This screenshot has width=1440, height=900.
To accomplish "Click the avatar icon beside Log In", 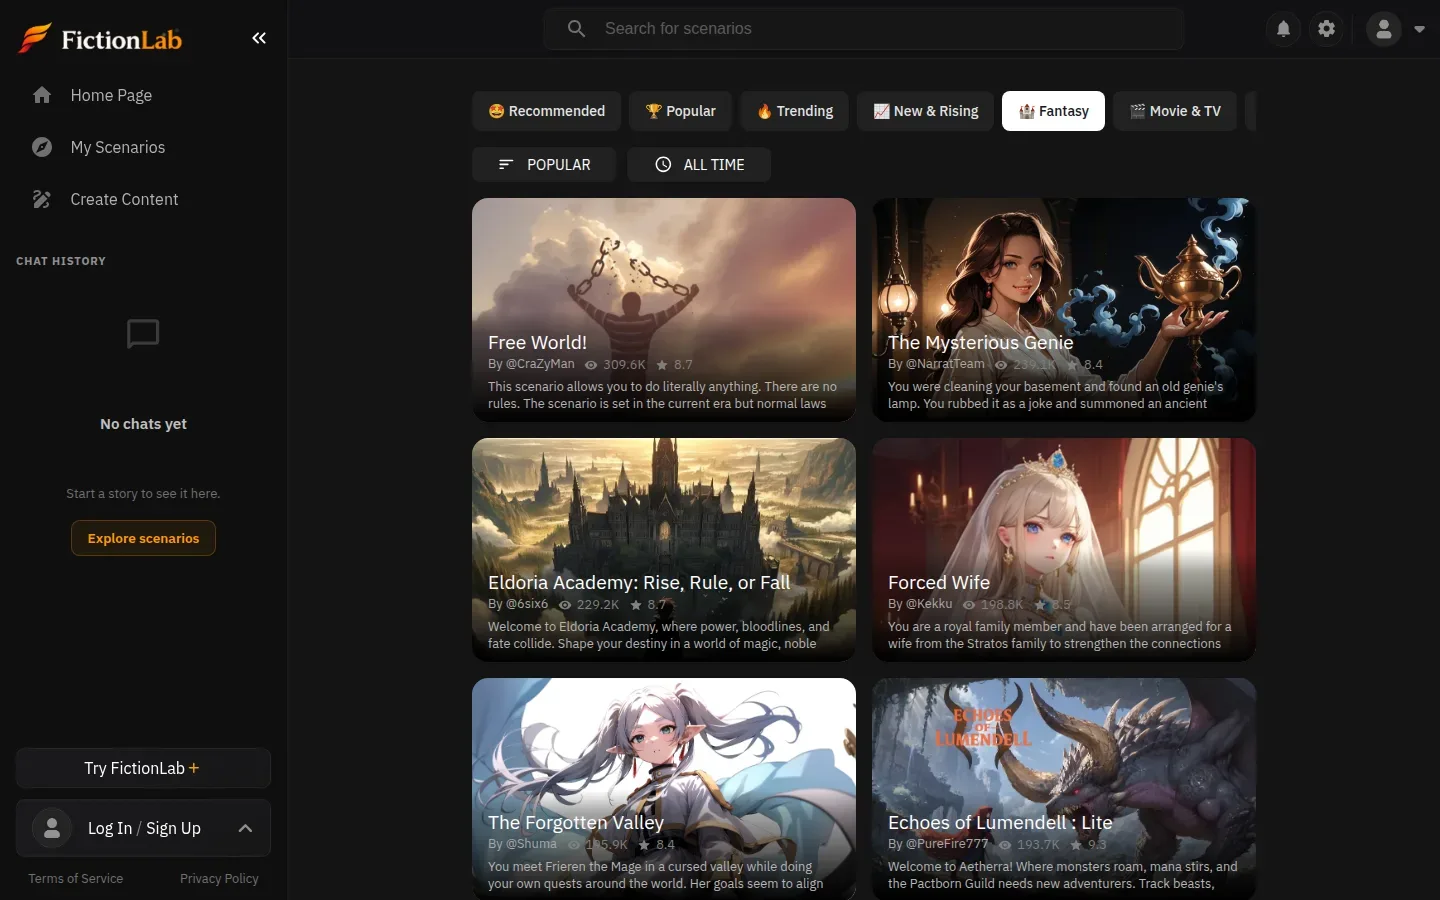I will coord(52,828).
